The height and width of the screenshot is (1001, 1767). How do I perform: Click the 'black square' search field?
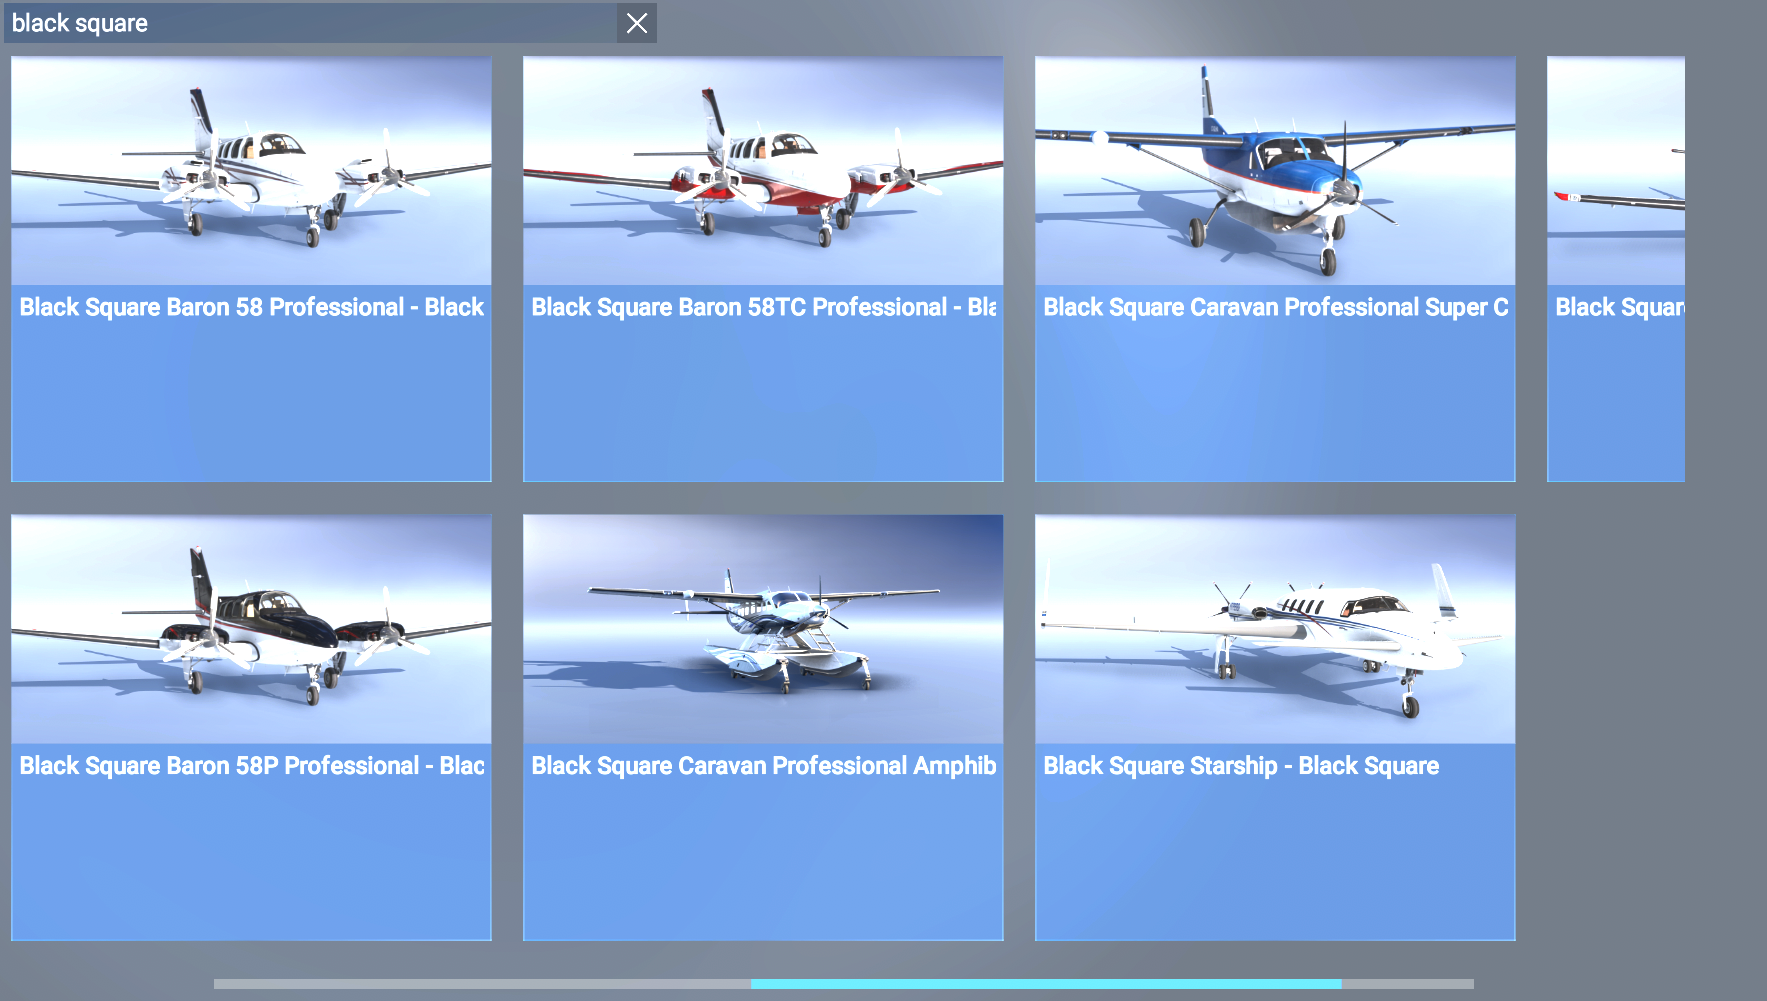pyautogui.click(x=311, y=23)
